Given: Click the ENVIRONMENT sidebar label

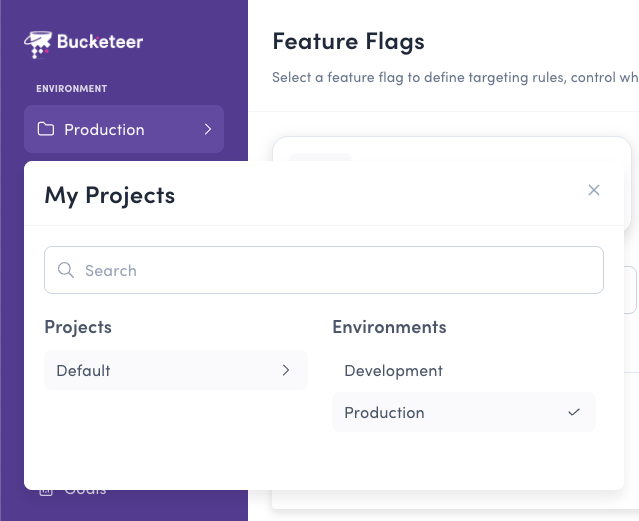Looking at the screenshot, I should tap(72, 88).
